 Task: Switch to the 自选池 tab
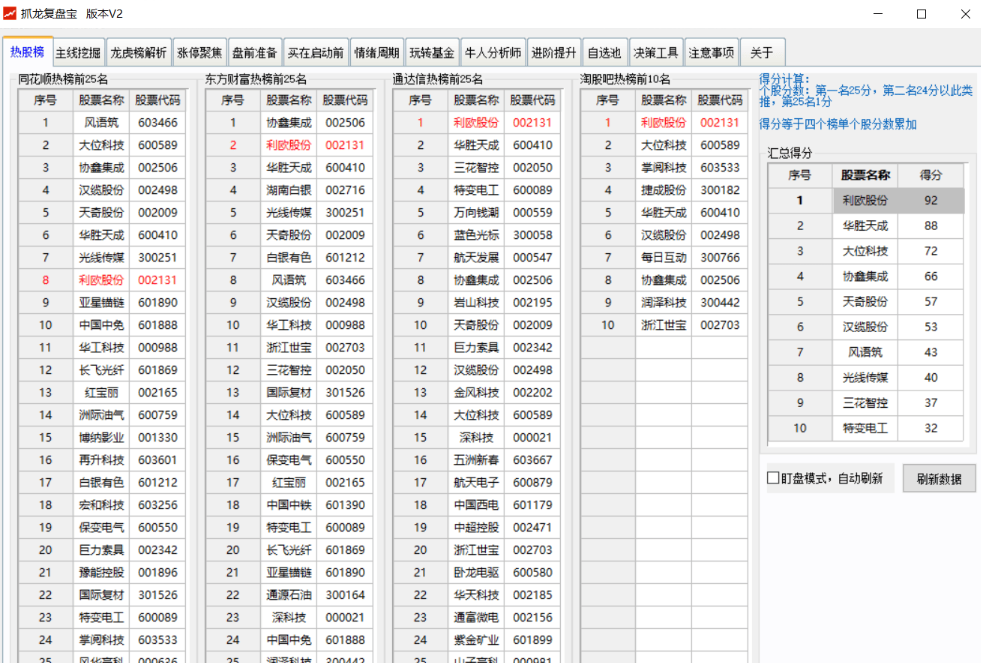pyautogui.click(x=603, y=53)
